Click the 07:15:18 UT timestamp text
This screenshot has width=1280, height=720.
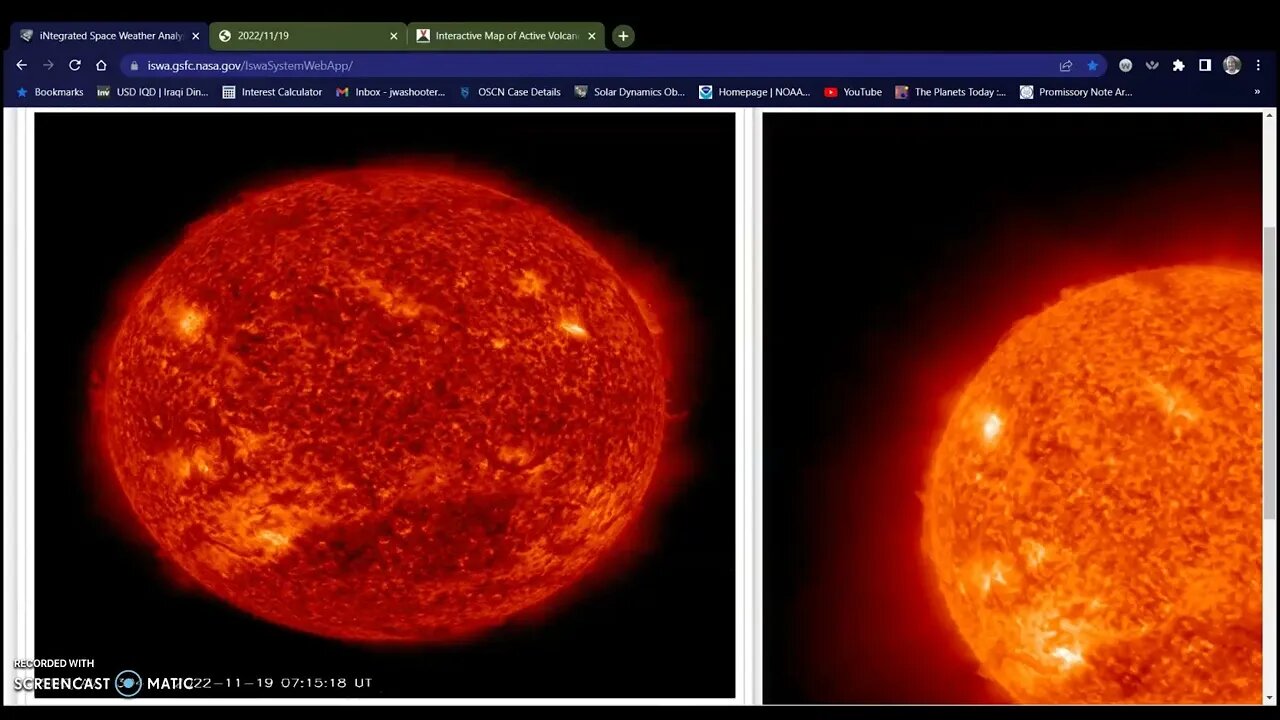pyautogui.click(x=326, y=683)
